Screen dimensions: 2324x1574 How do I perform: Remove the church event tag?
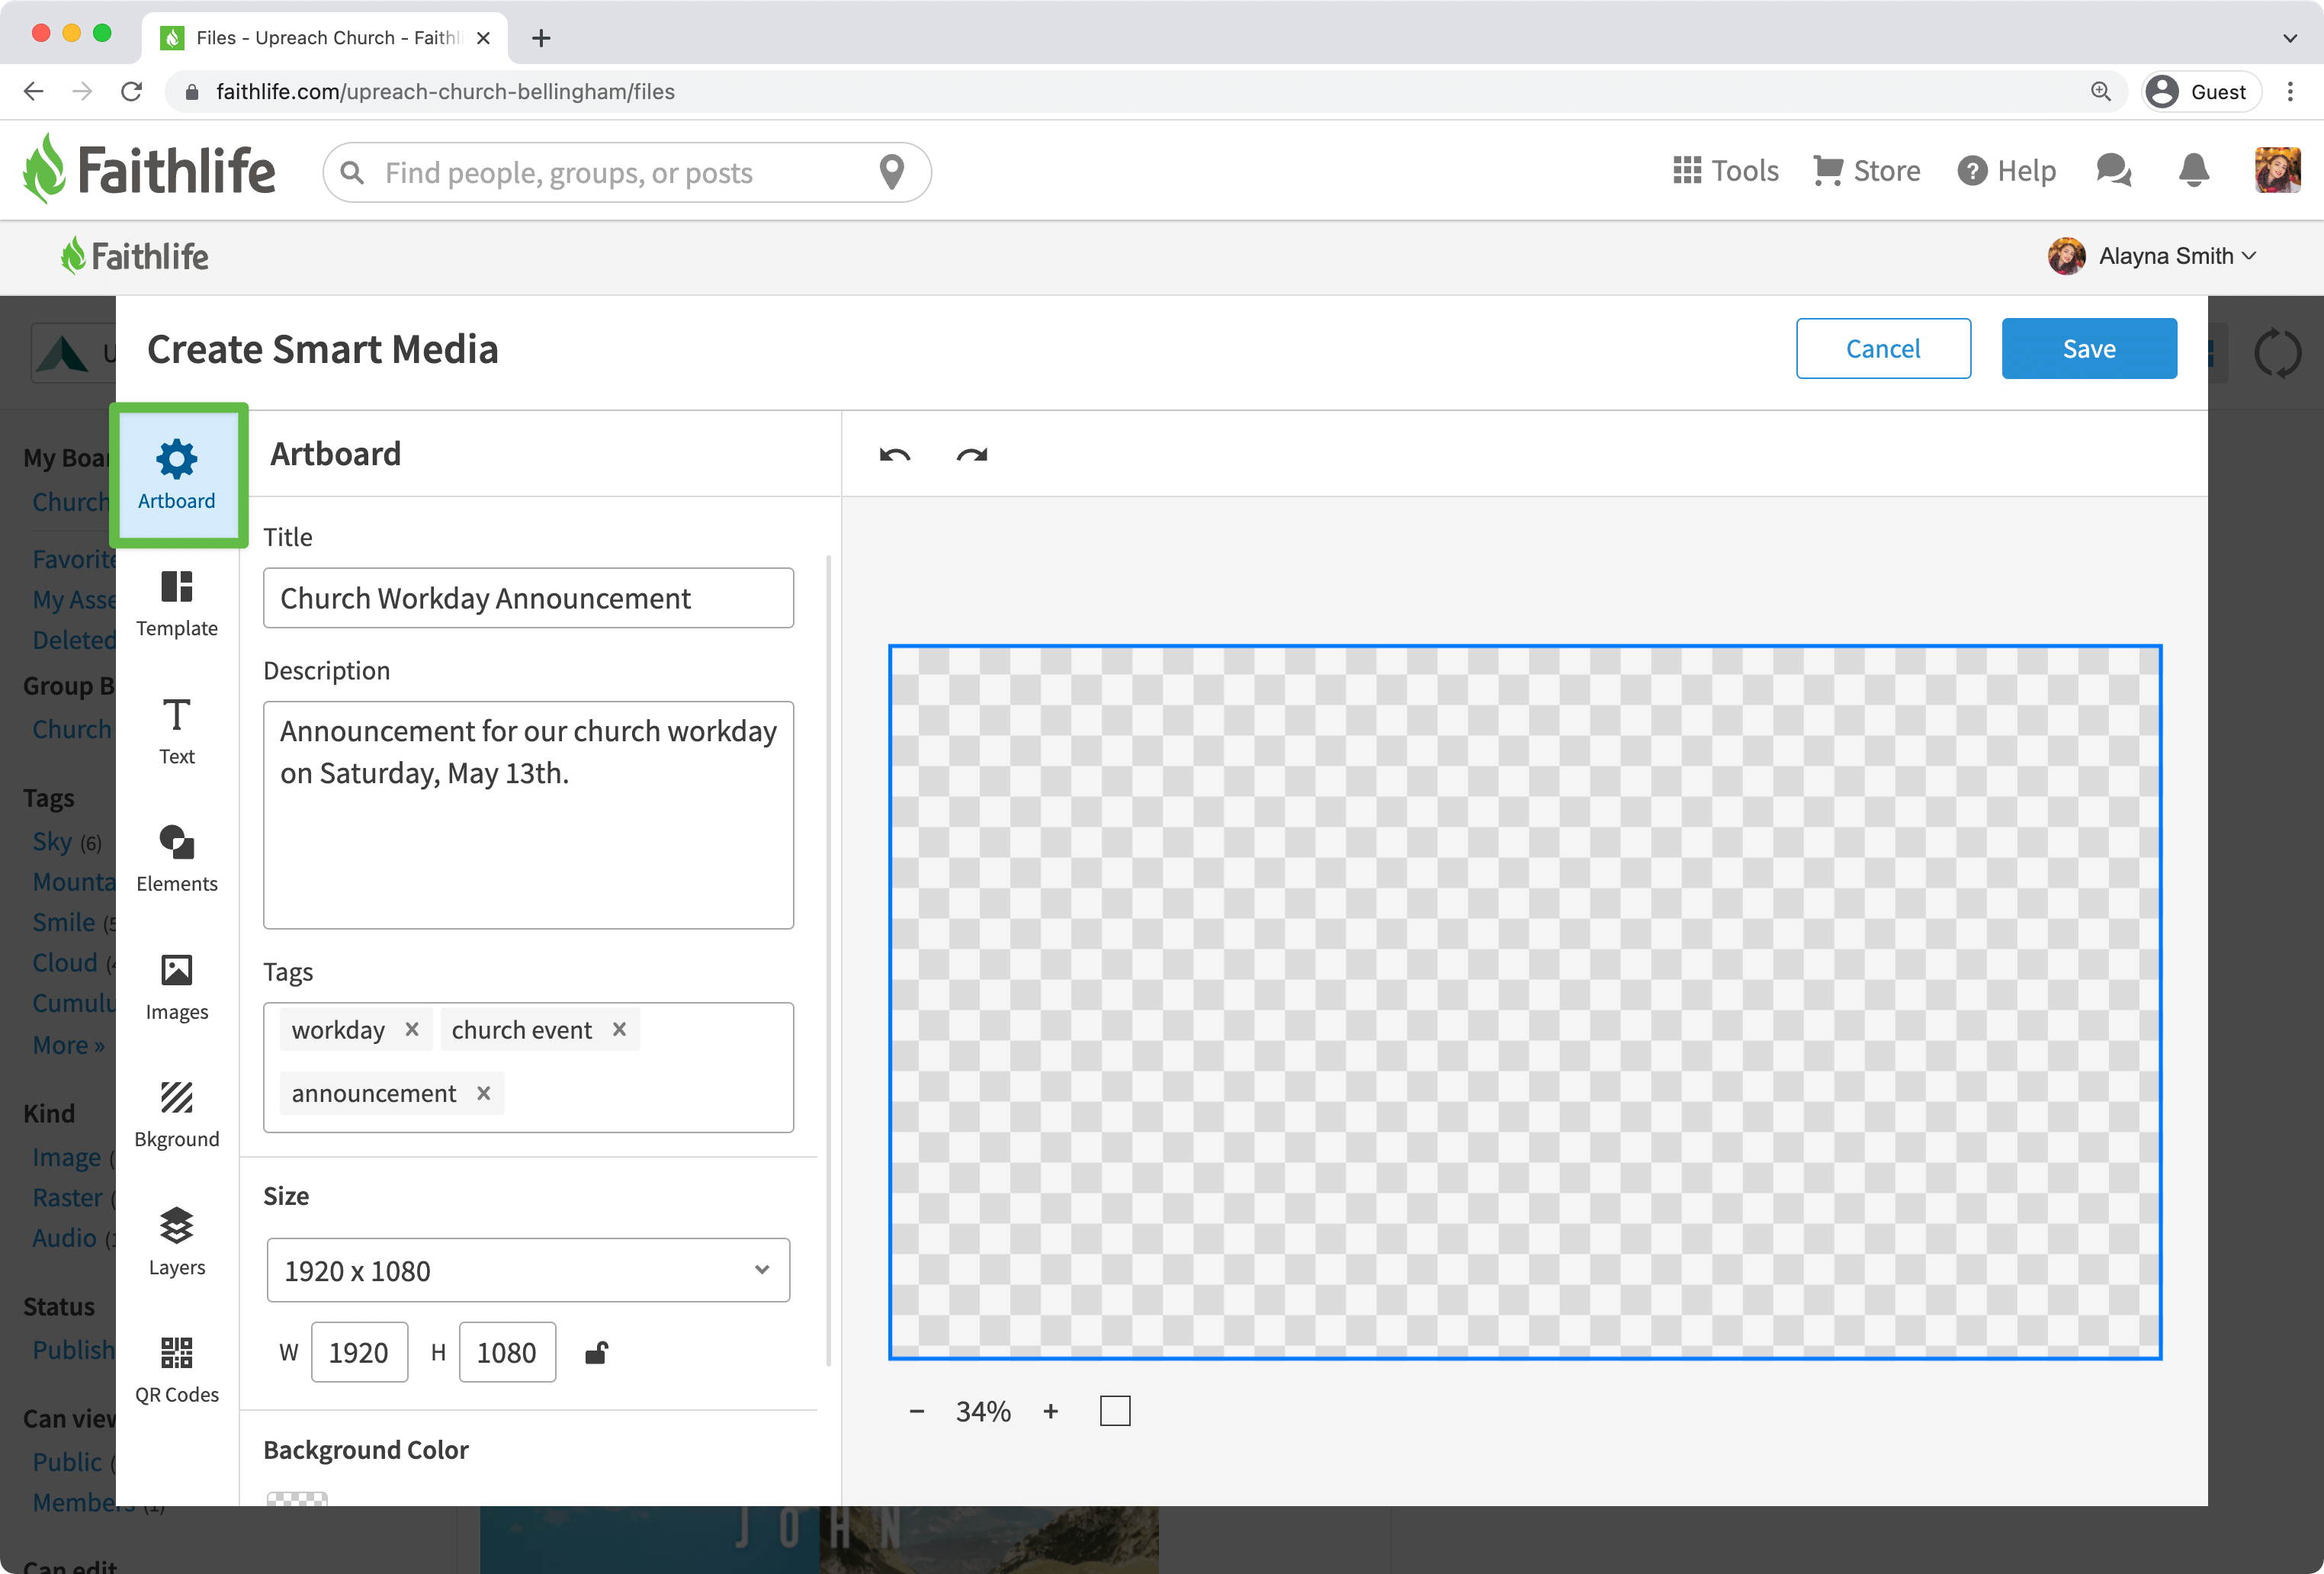[x=619, y=1029]
